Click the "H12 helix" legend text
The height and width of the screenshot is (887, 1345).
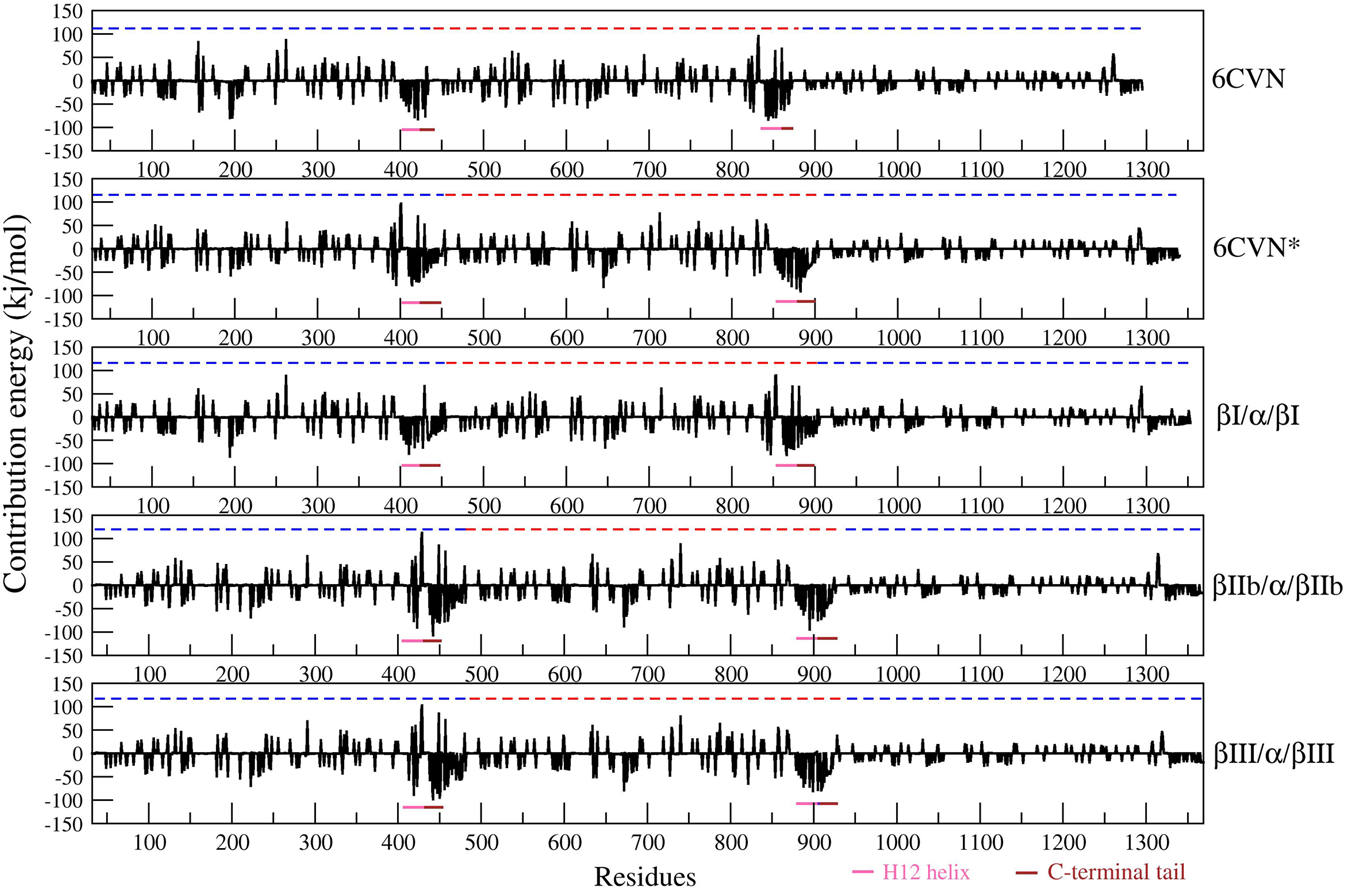coord(926,871)
